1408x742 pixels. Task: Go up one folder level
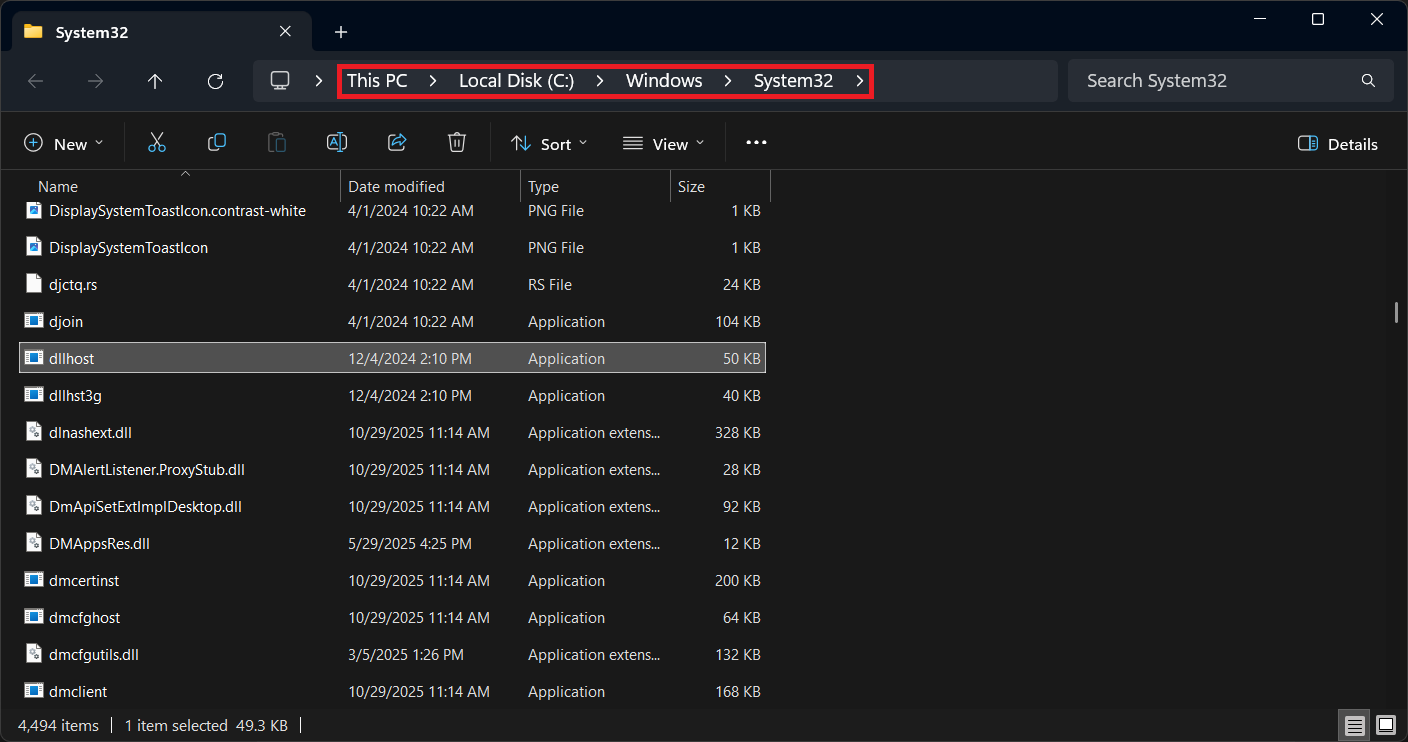[x=155, y=81]
